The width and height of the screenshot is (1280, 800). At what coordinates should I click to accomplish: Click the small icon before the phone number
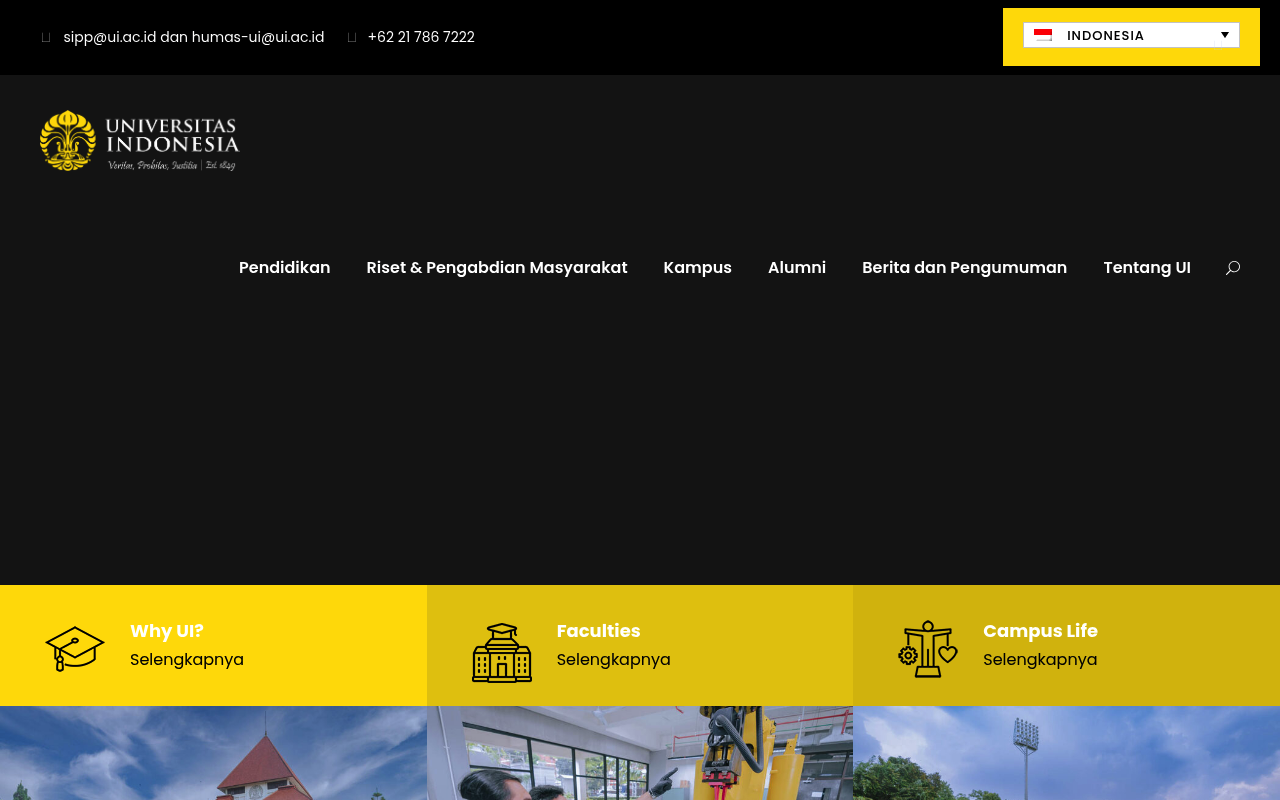352,38
